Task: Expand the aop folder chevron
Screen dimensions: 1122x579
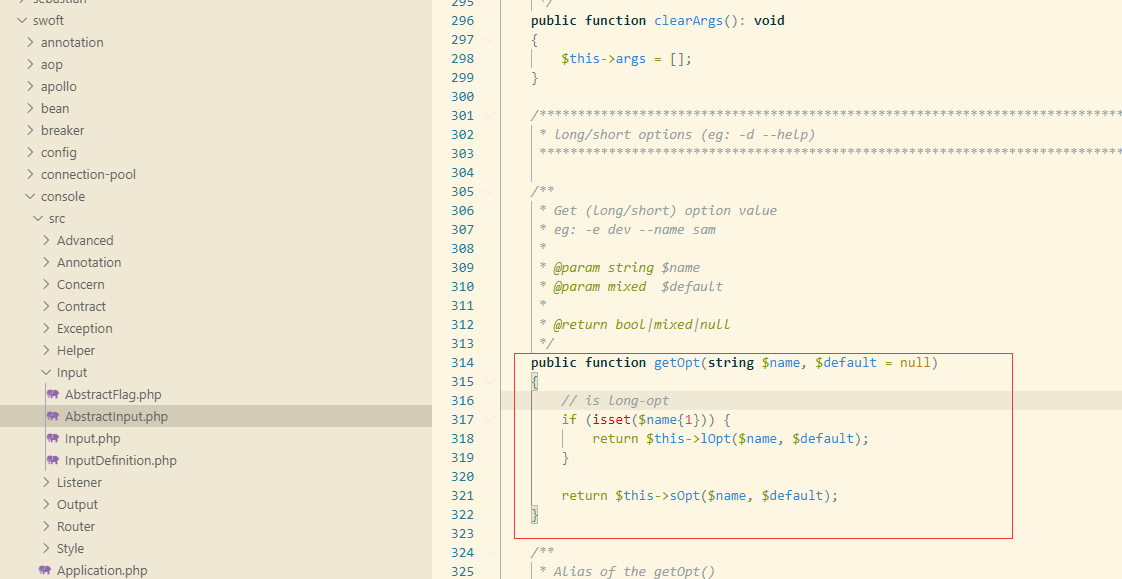Action: pyautogui.click(x=30, y=64)
